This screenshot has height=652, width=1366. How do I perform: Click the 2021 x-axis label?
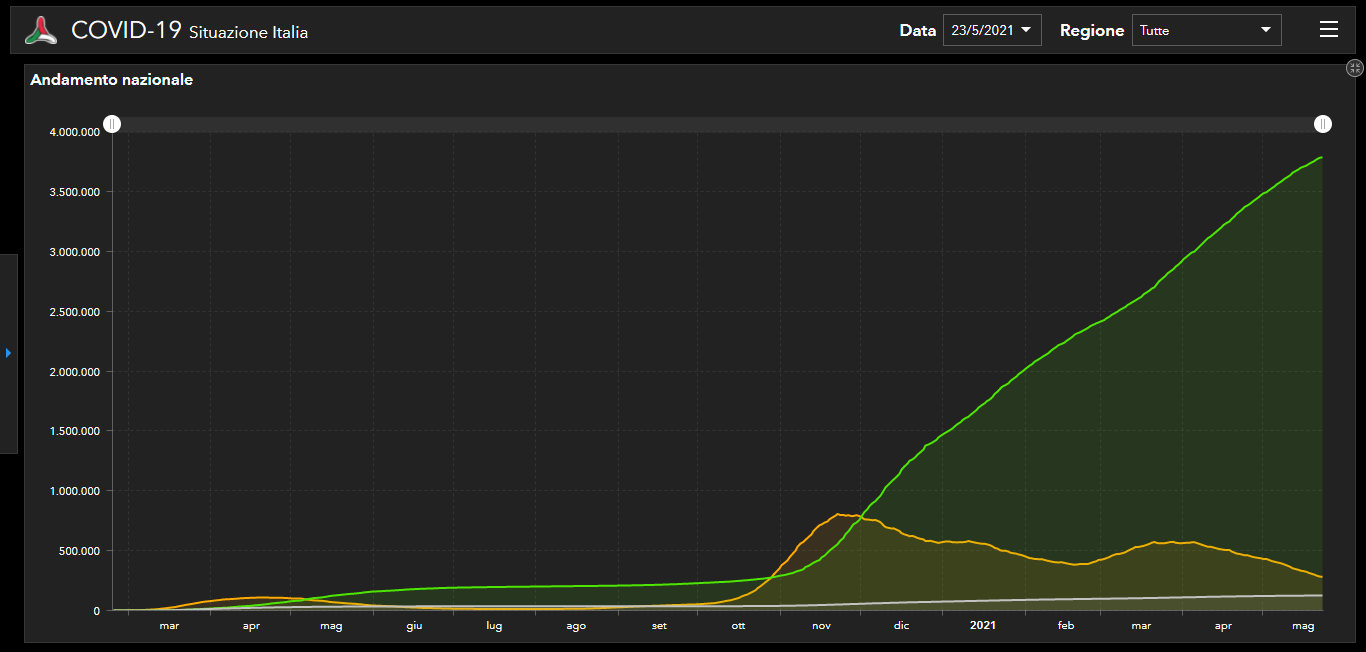point(982,626)
